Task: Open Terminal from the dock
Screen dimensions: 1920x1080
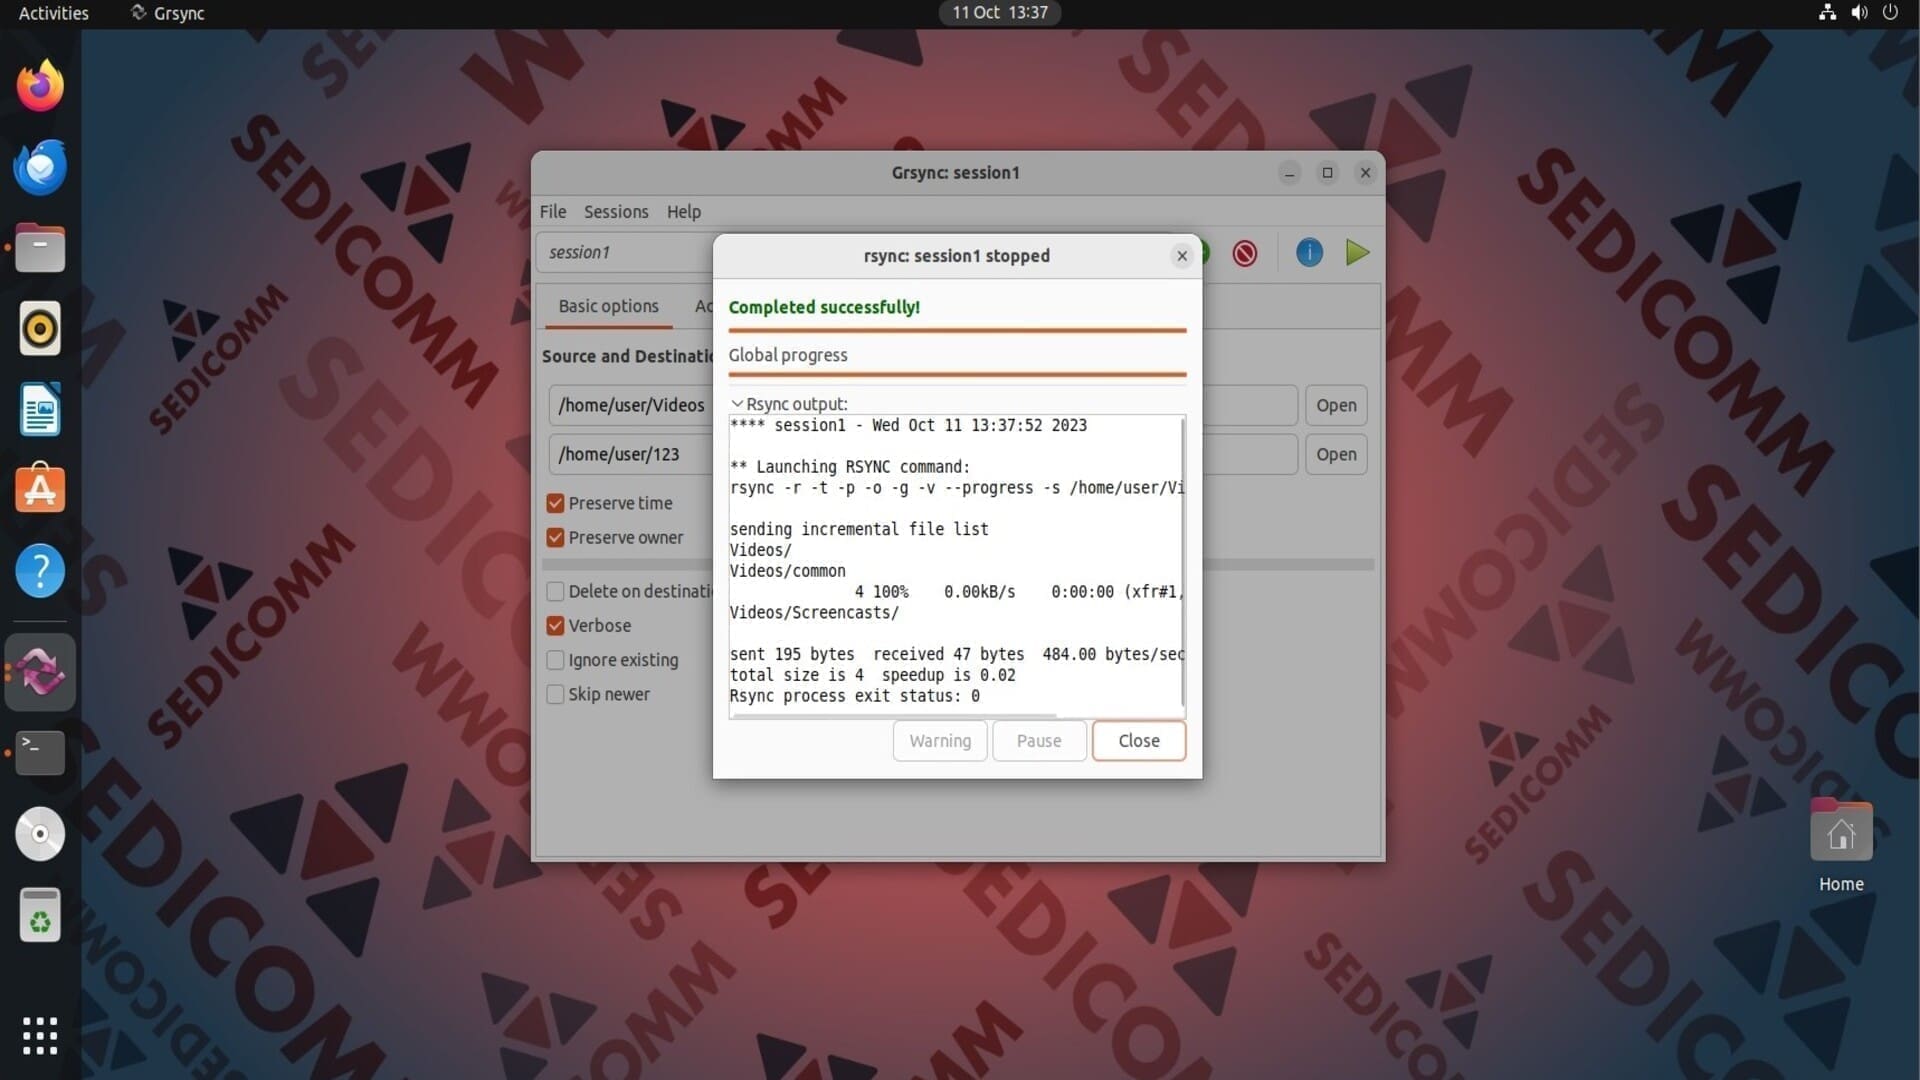Action: click(x=40, y=752)
